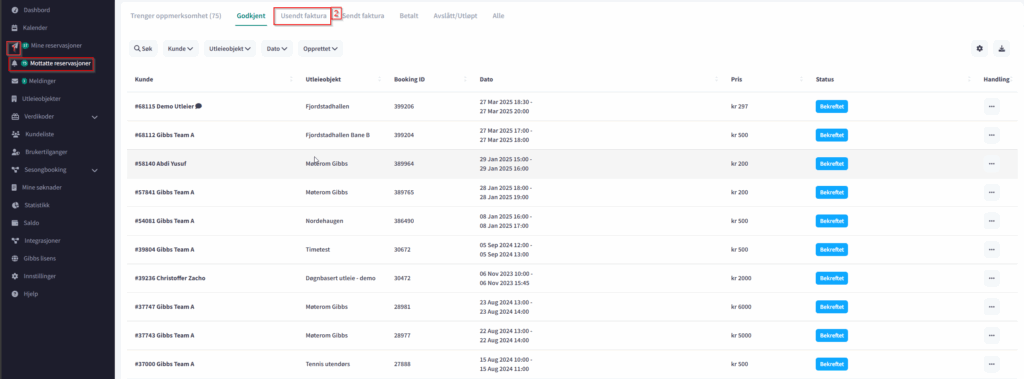The image size is (1024, 379).
Task: Click the download export icon
Action: click(1001, 48)
